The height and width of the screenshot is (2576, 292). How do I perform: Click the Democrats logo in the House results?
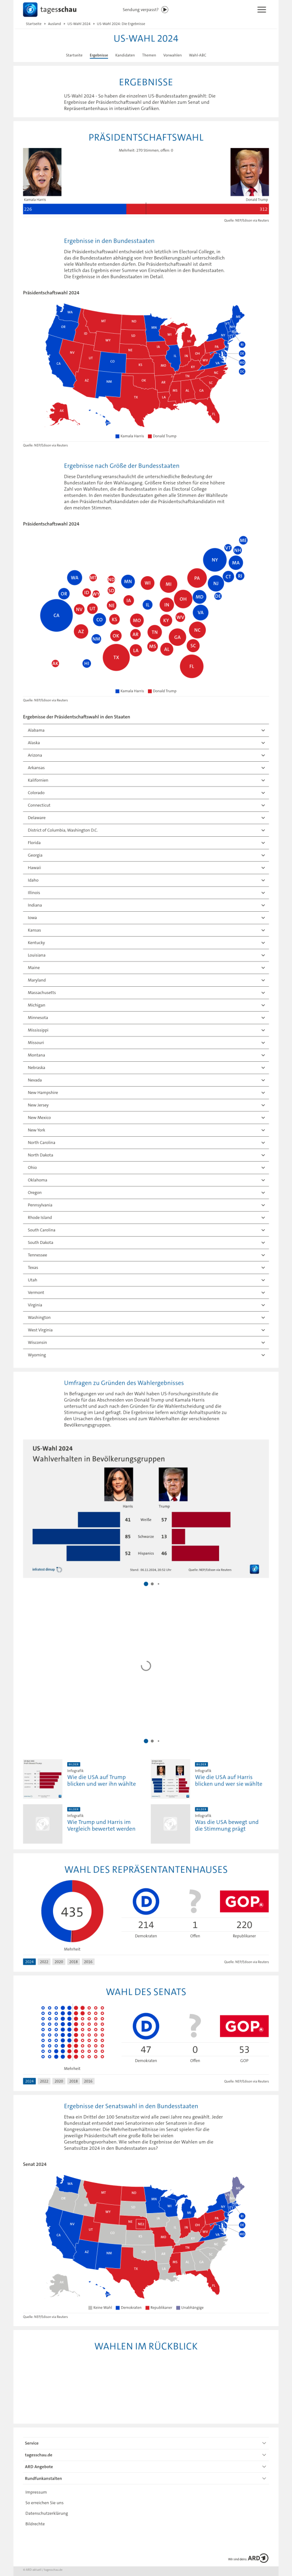pos(146,1901)
